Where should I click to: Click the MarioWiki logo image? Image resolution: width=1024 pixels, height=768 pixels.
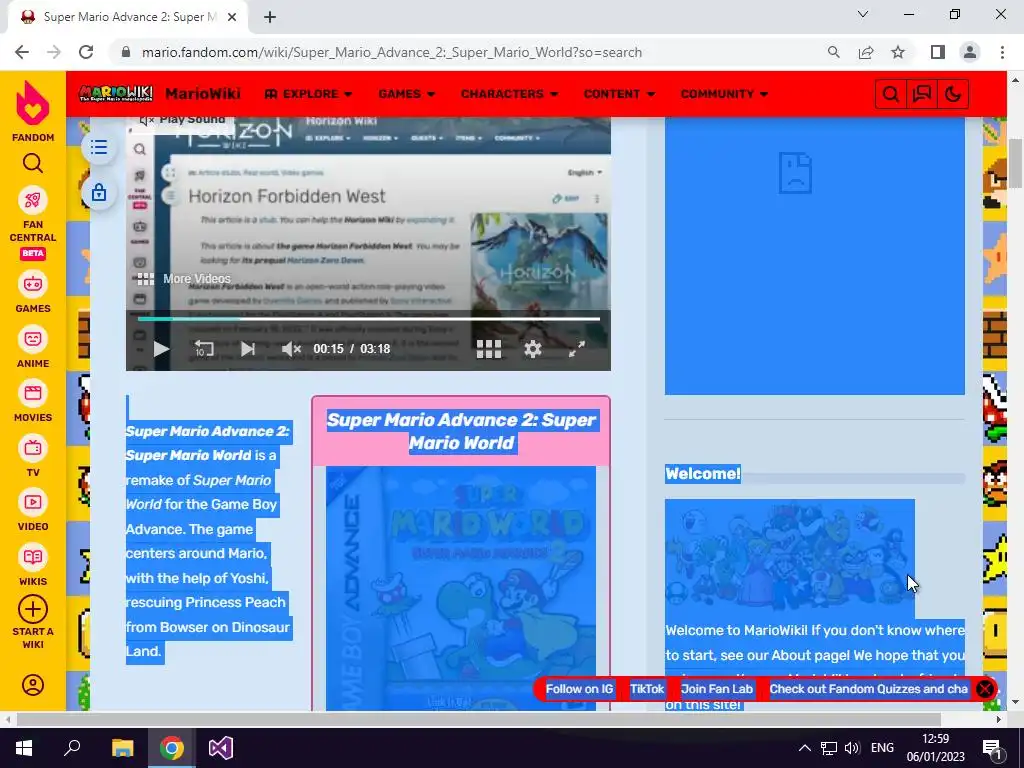point(116,93)
